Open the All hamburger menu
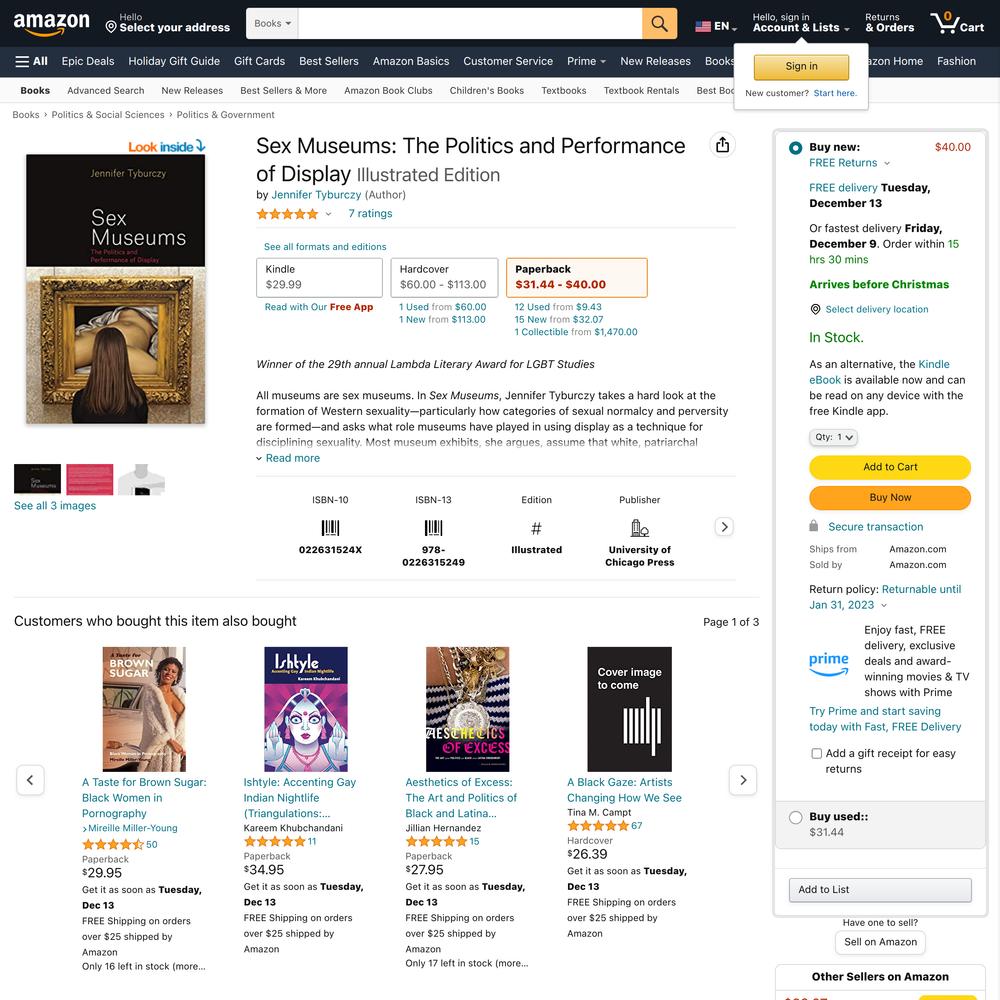 click(x=31, y=61)
